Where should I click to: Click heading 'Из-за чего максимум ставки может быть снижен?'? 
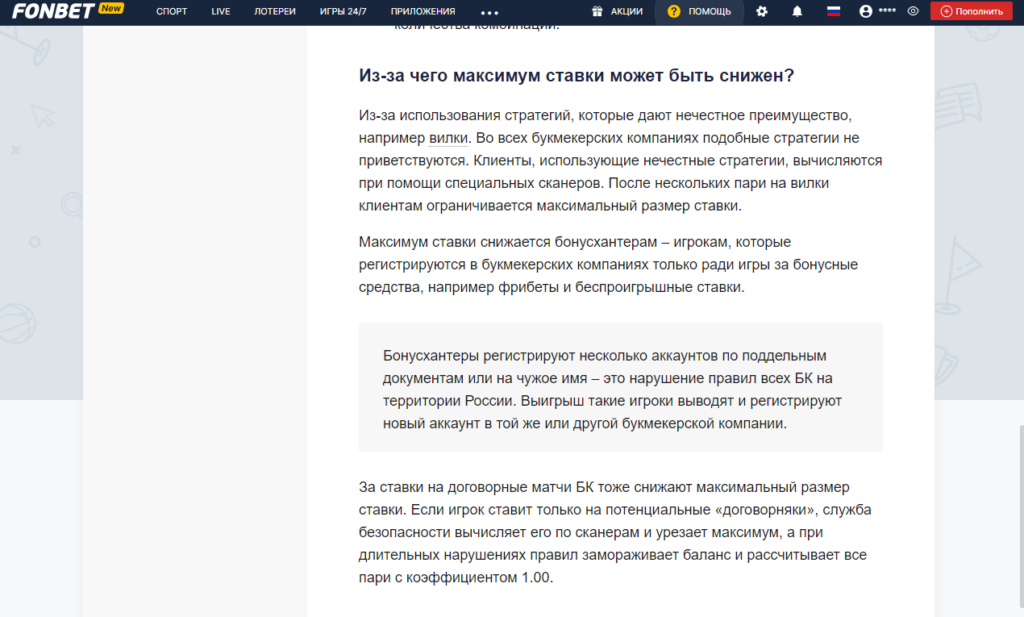point(576,76)
